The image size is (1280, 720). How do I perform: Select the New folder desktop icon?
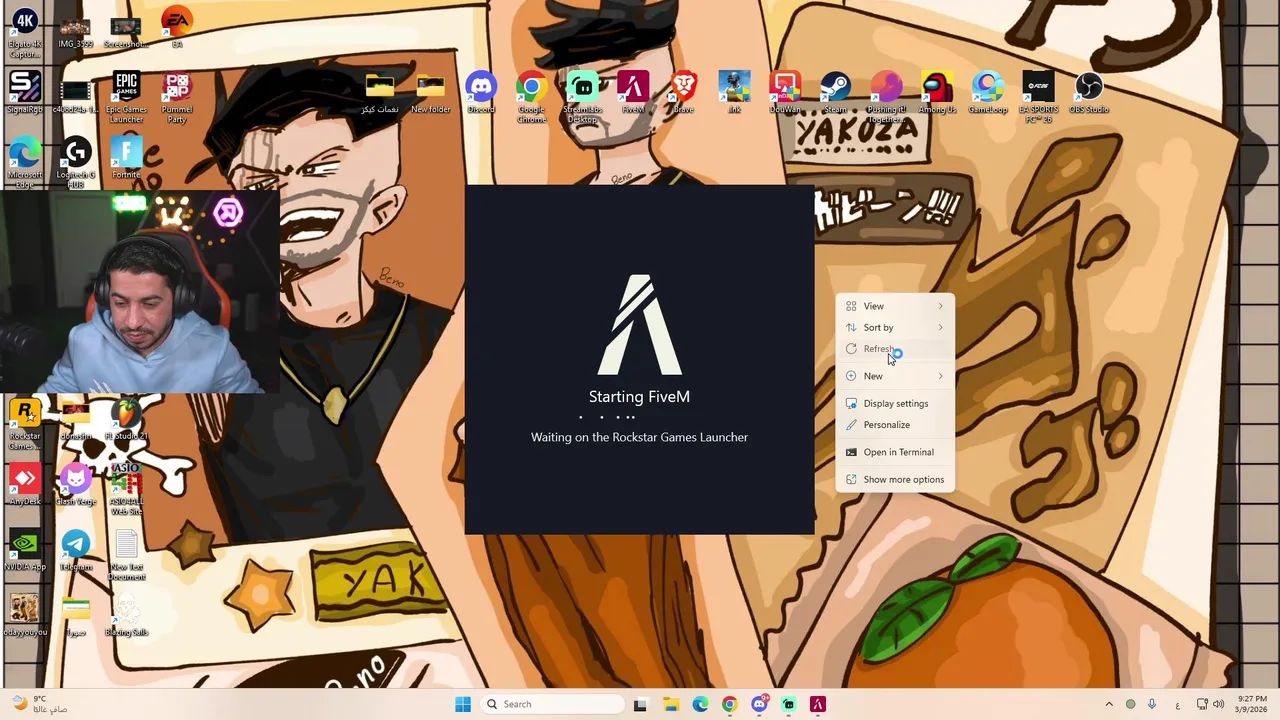click(431, 93)
